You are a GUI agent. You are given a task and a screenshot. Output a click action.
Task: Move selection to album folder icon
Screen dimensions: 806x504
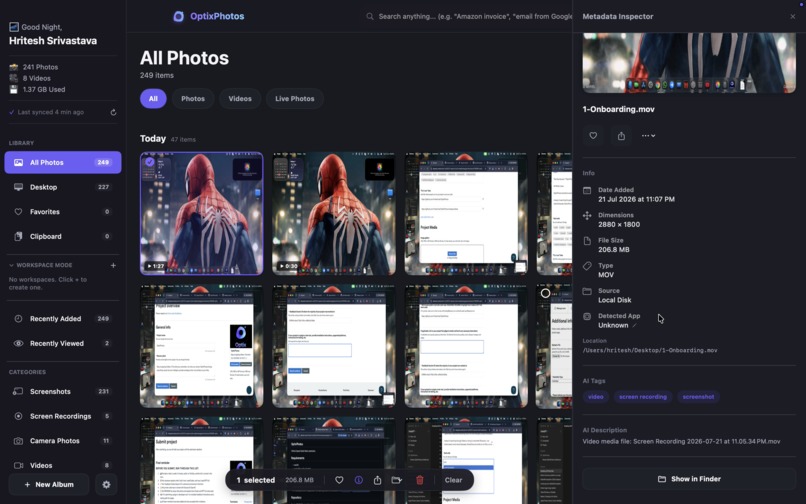click(x=396, y=480)
